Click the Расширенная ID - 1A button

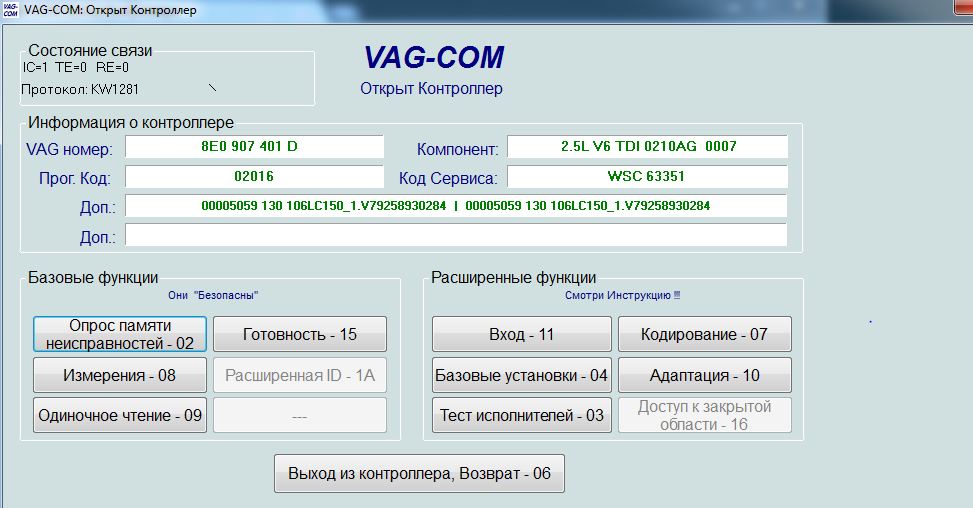[x=300, y=375]
